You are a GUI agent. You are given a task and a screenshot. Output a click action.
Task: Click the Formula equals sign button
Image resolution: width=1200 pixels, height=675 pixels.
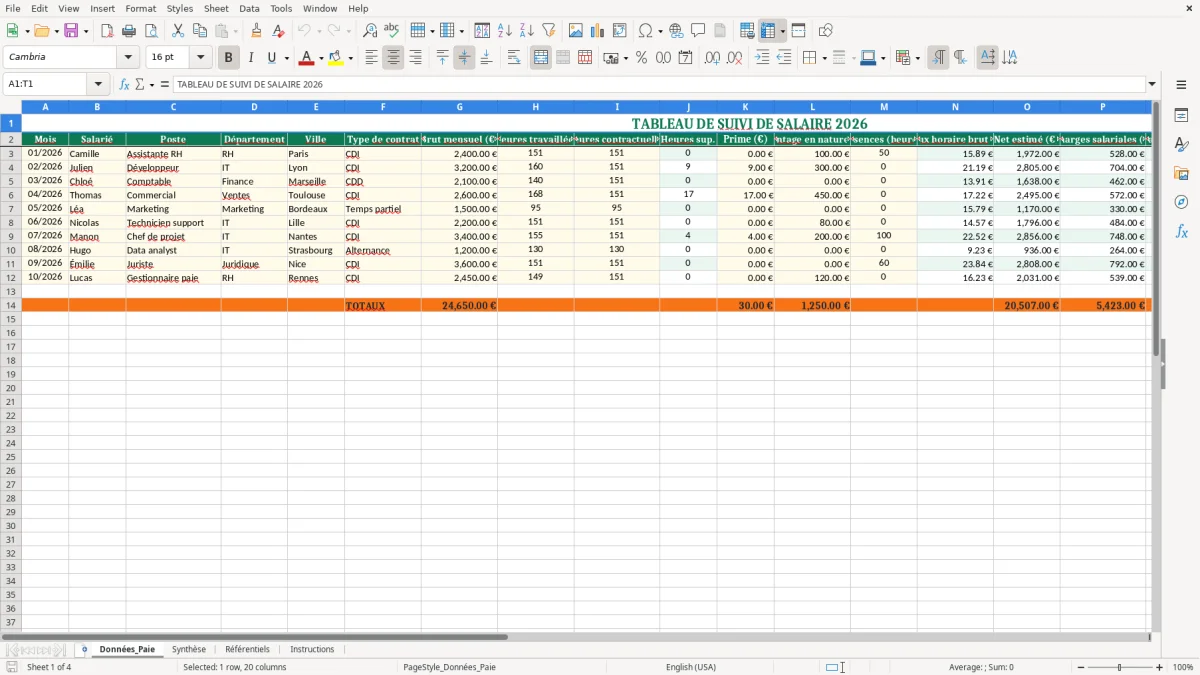pos(165,85)
